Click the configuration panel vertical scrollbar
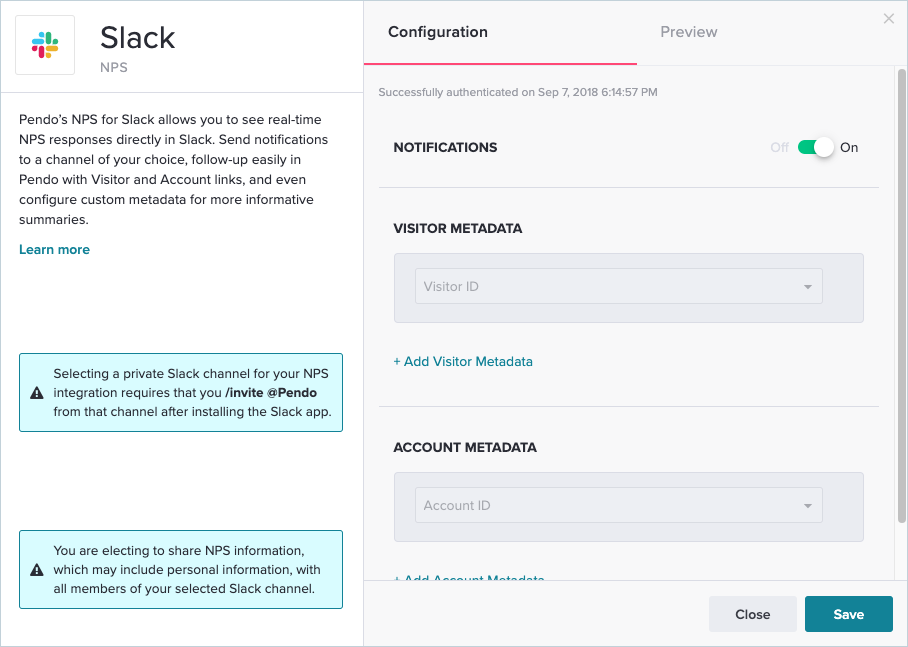This screenshot has width=908, height=647. pos(901,300)
